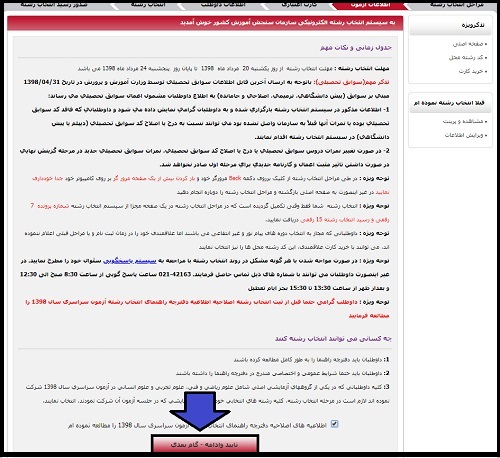Open the اطلاعات داوطلب step tab
The image size is (500, 458).
pos(223,5)
